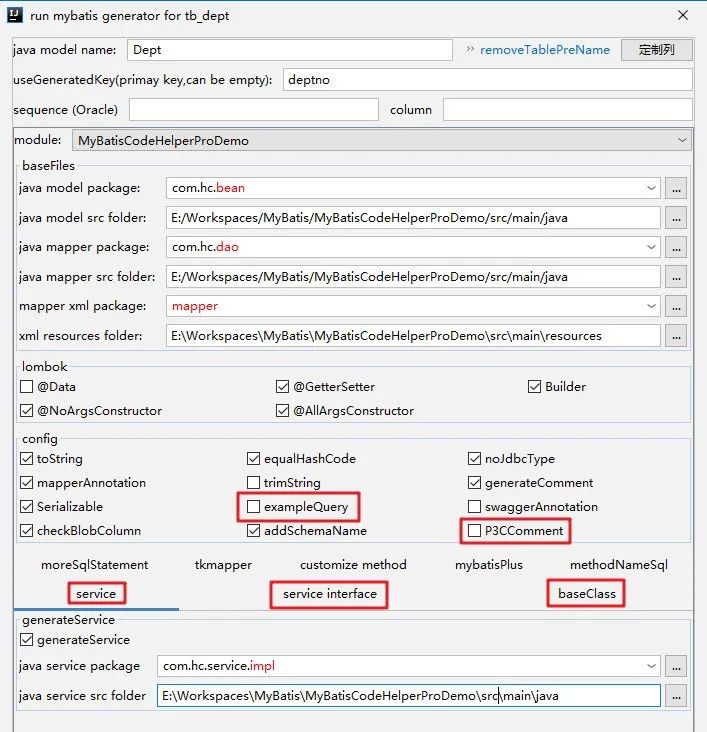Toggle the @AllArgsConstructor checkbox
707x732 pixels.
[283, 411]
